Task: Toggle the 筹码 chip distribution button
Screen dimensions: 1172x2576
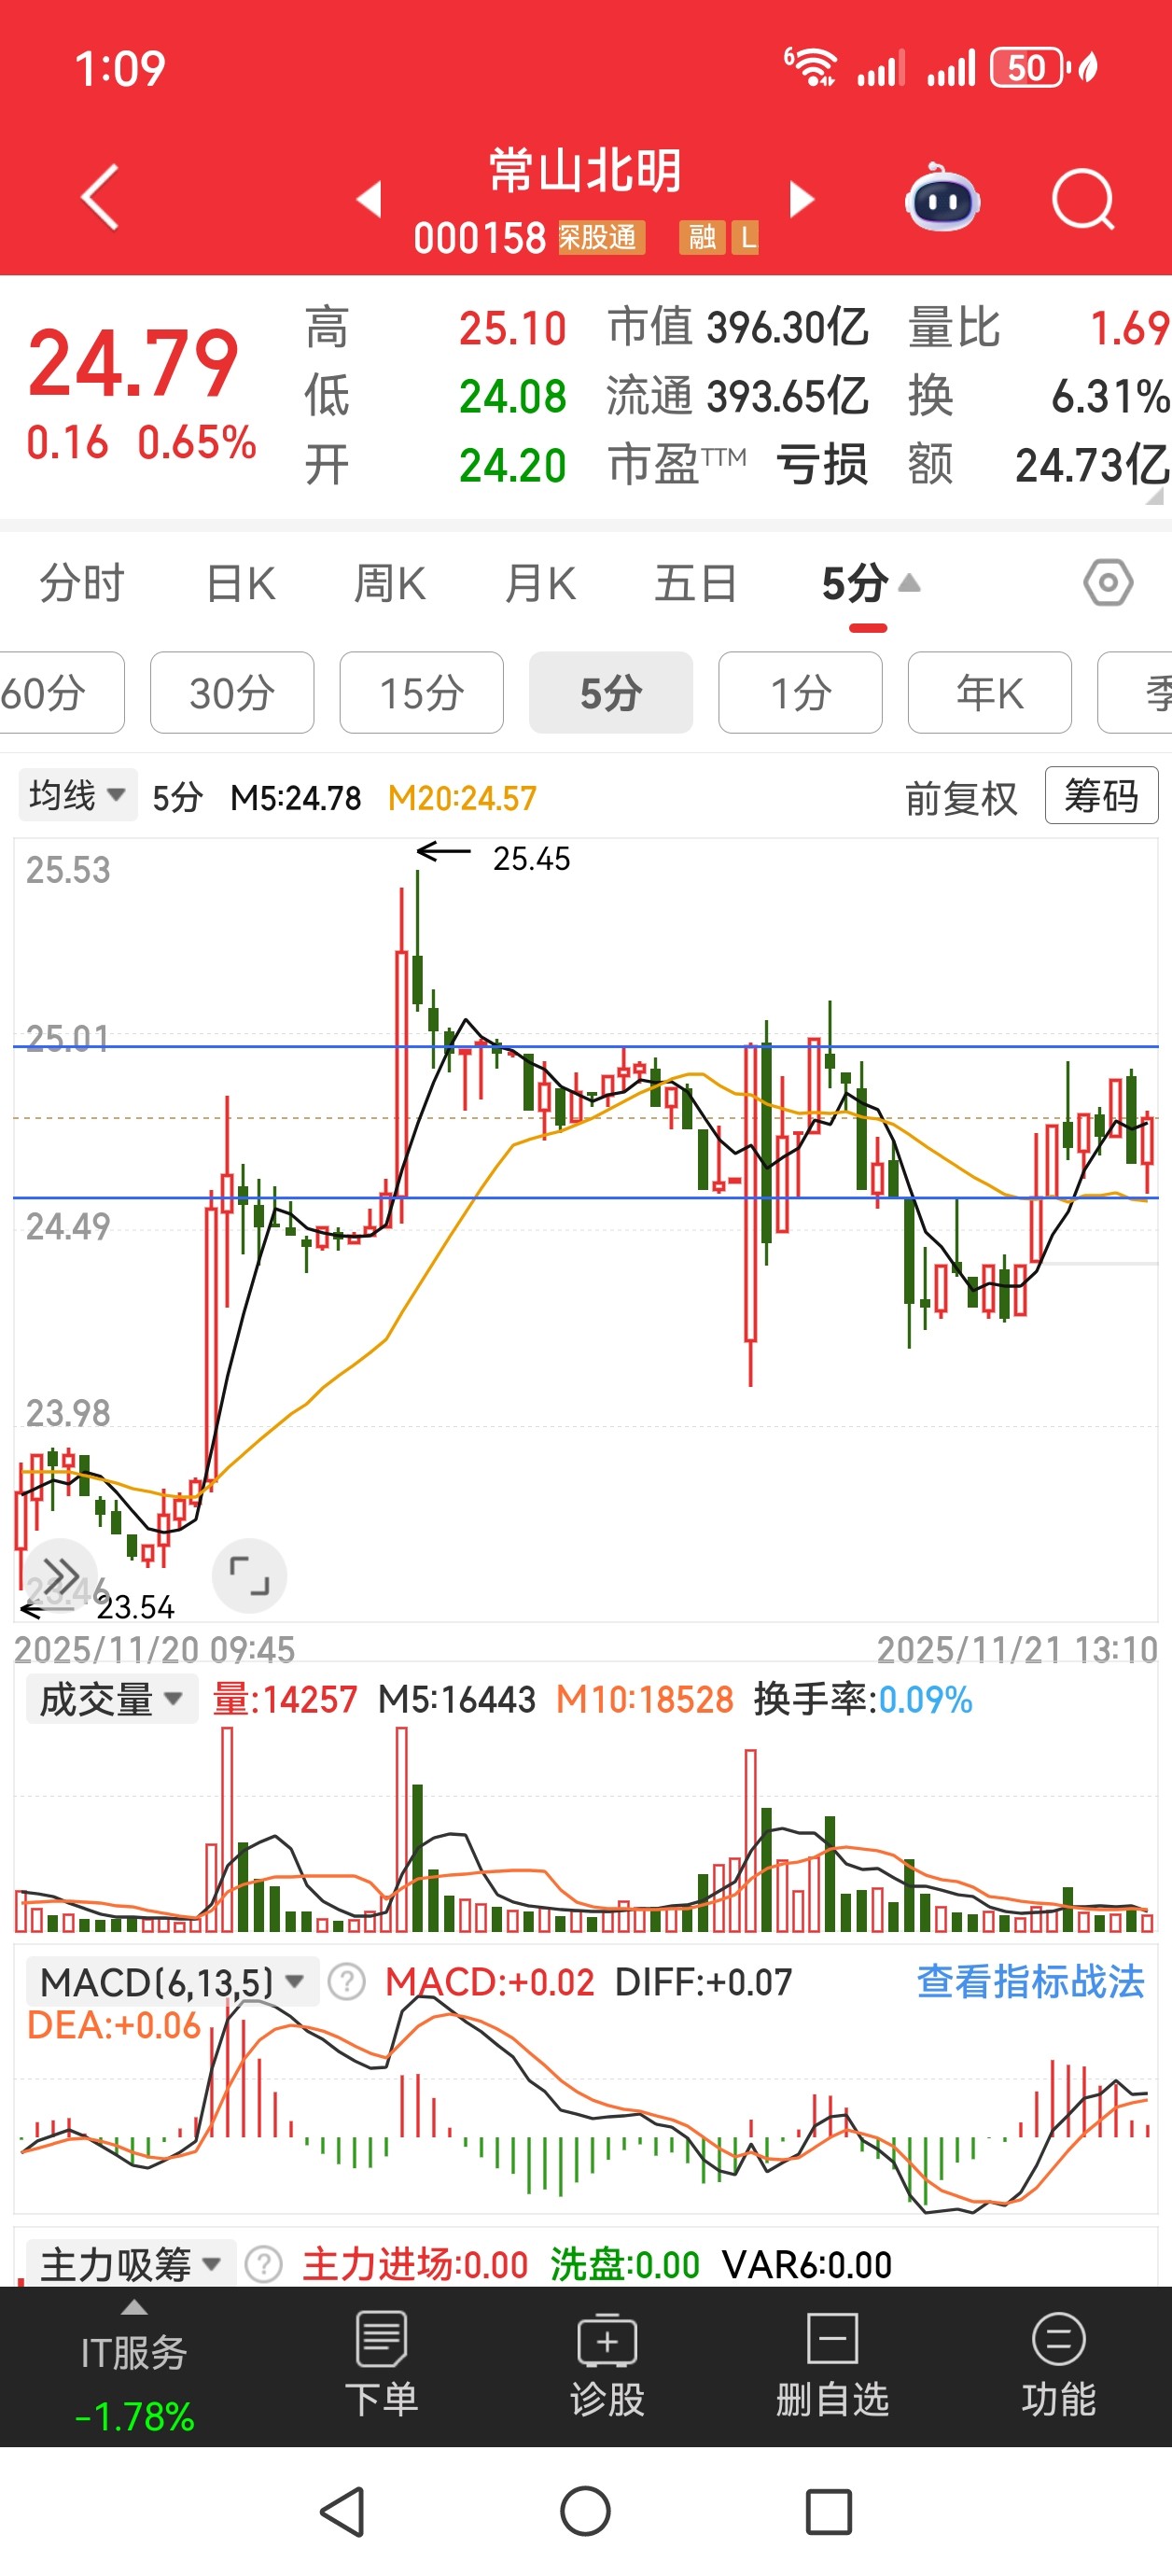Action: click(1100, 796)
